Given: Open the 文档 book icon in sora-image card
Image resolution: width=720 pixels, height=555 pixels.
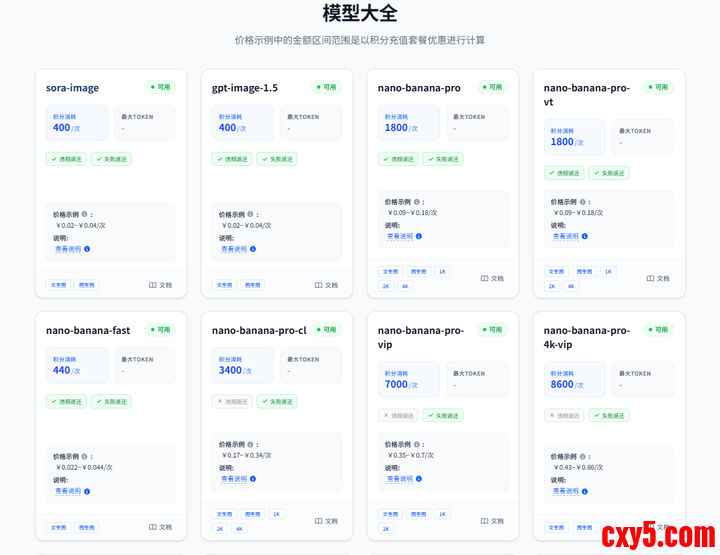Looking at the screenshot, I should point(153,285).
